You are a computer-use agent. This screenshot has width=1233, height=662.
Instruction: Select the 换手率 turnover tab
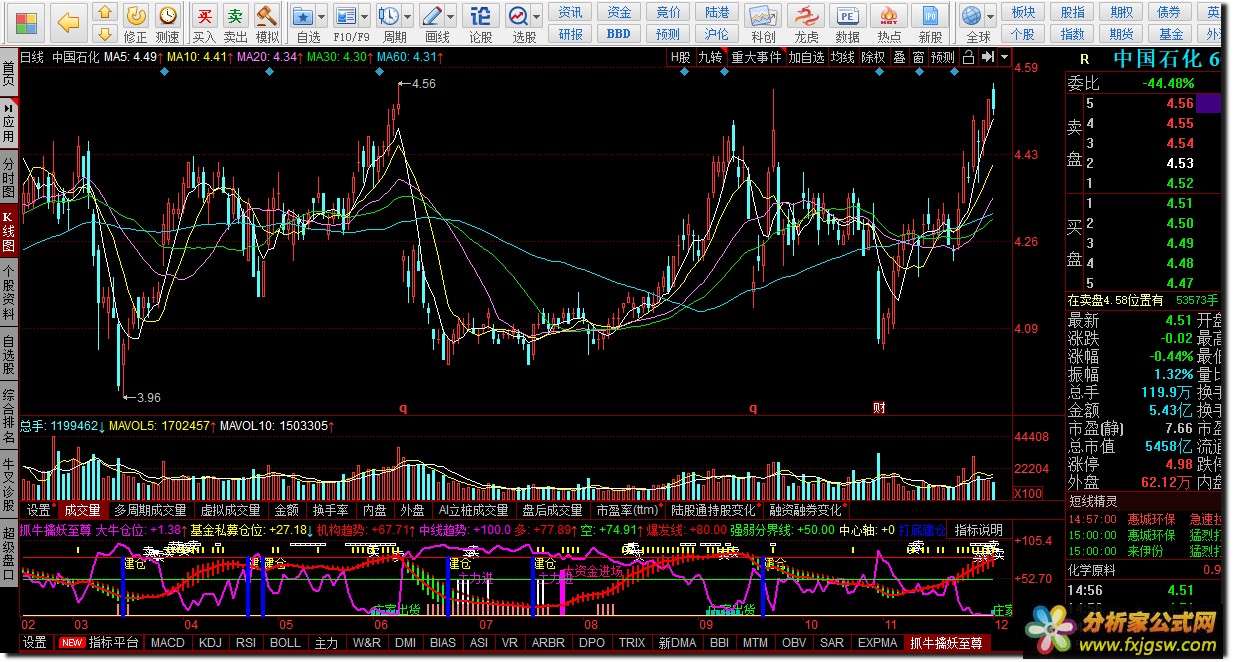coord(330,510)
